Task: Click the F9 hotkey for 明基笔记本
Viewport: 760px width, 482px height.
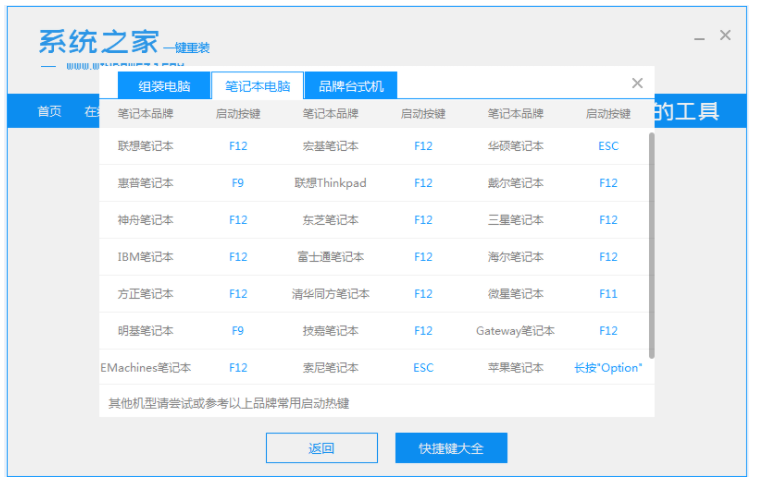Action: tap(238, 331)
